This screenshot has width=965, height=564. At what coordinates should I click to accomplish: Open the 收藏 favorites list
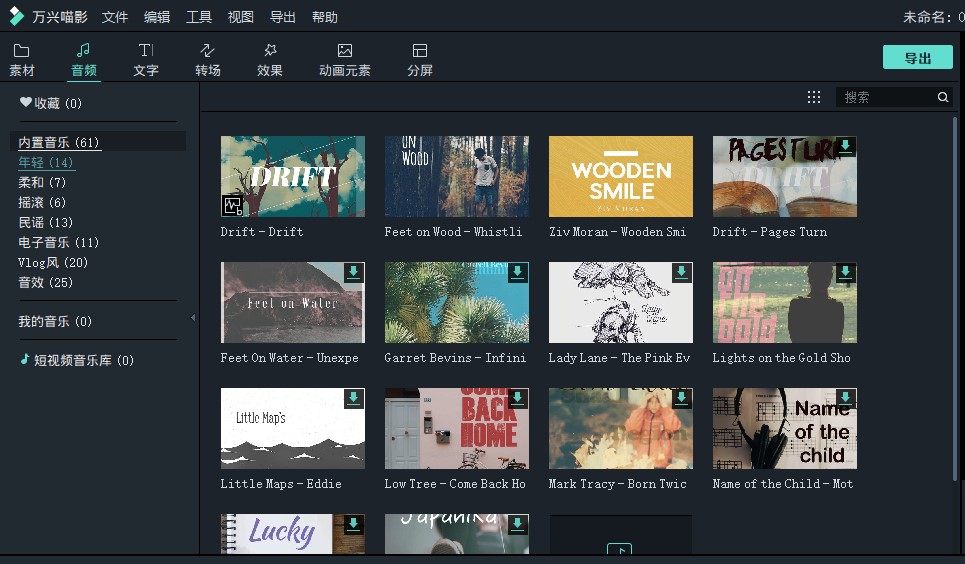click(x=50, y=103)
